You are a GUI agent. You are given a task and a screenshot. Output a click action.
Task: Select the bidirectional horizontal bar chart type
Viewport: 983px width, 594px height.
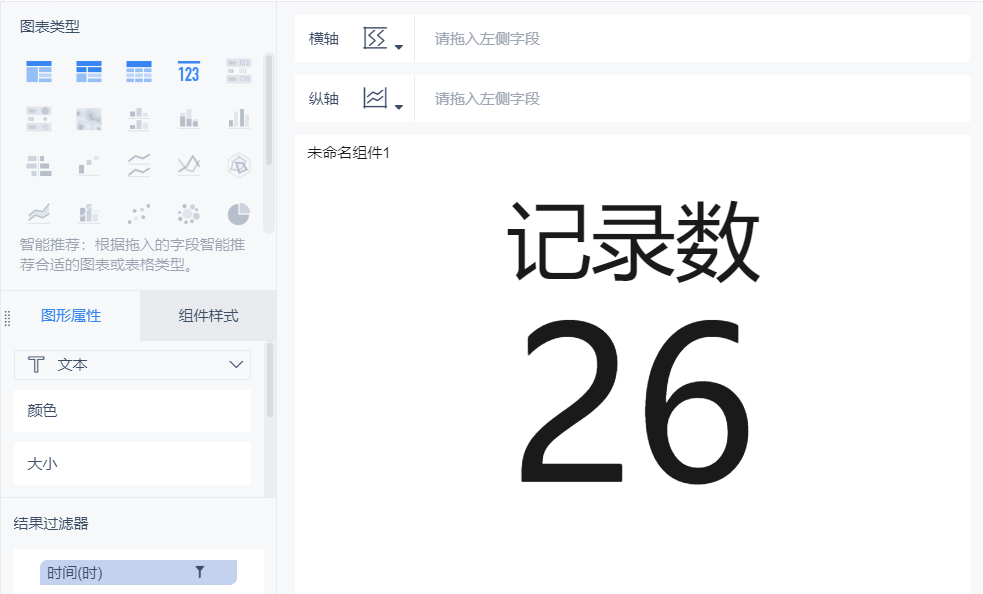pos(39,166)
